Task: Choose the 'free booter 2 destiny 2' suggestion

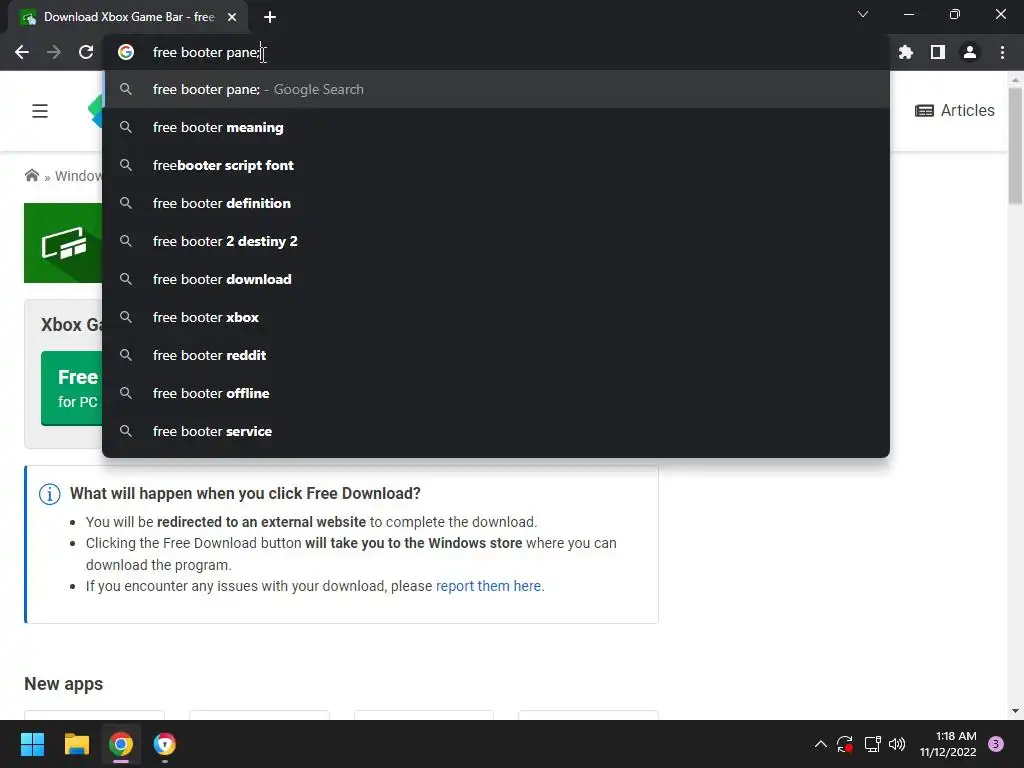Action: click(x=496, y=241)
